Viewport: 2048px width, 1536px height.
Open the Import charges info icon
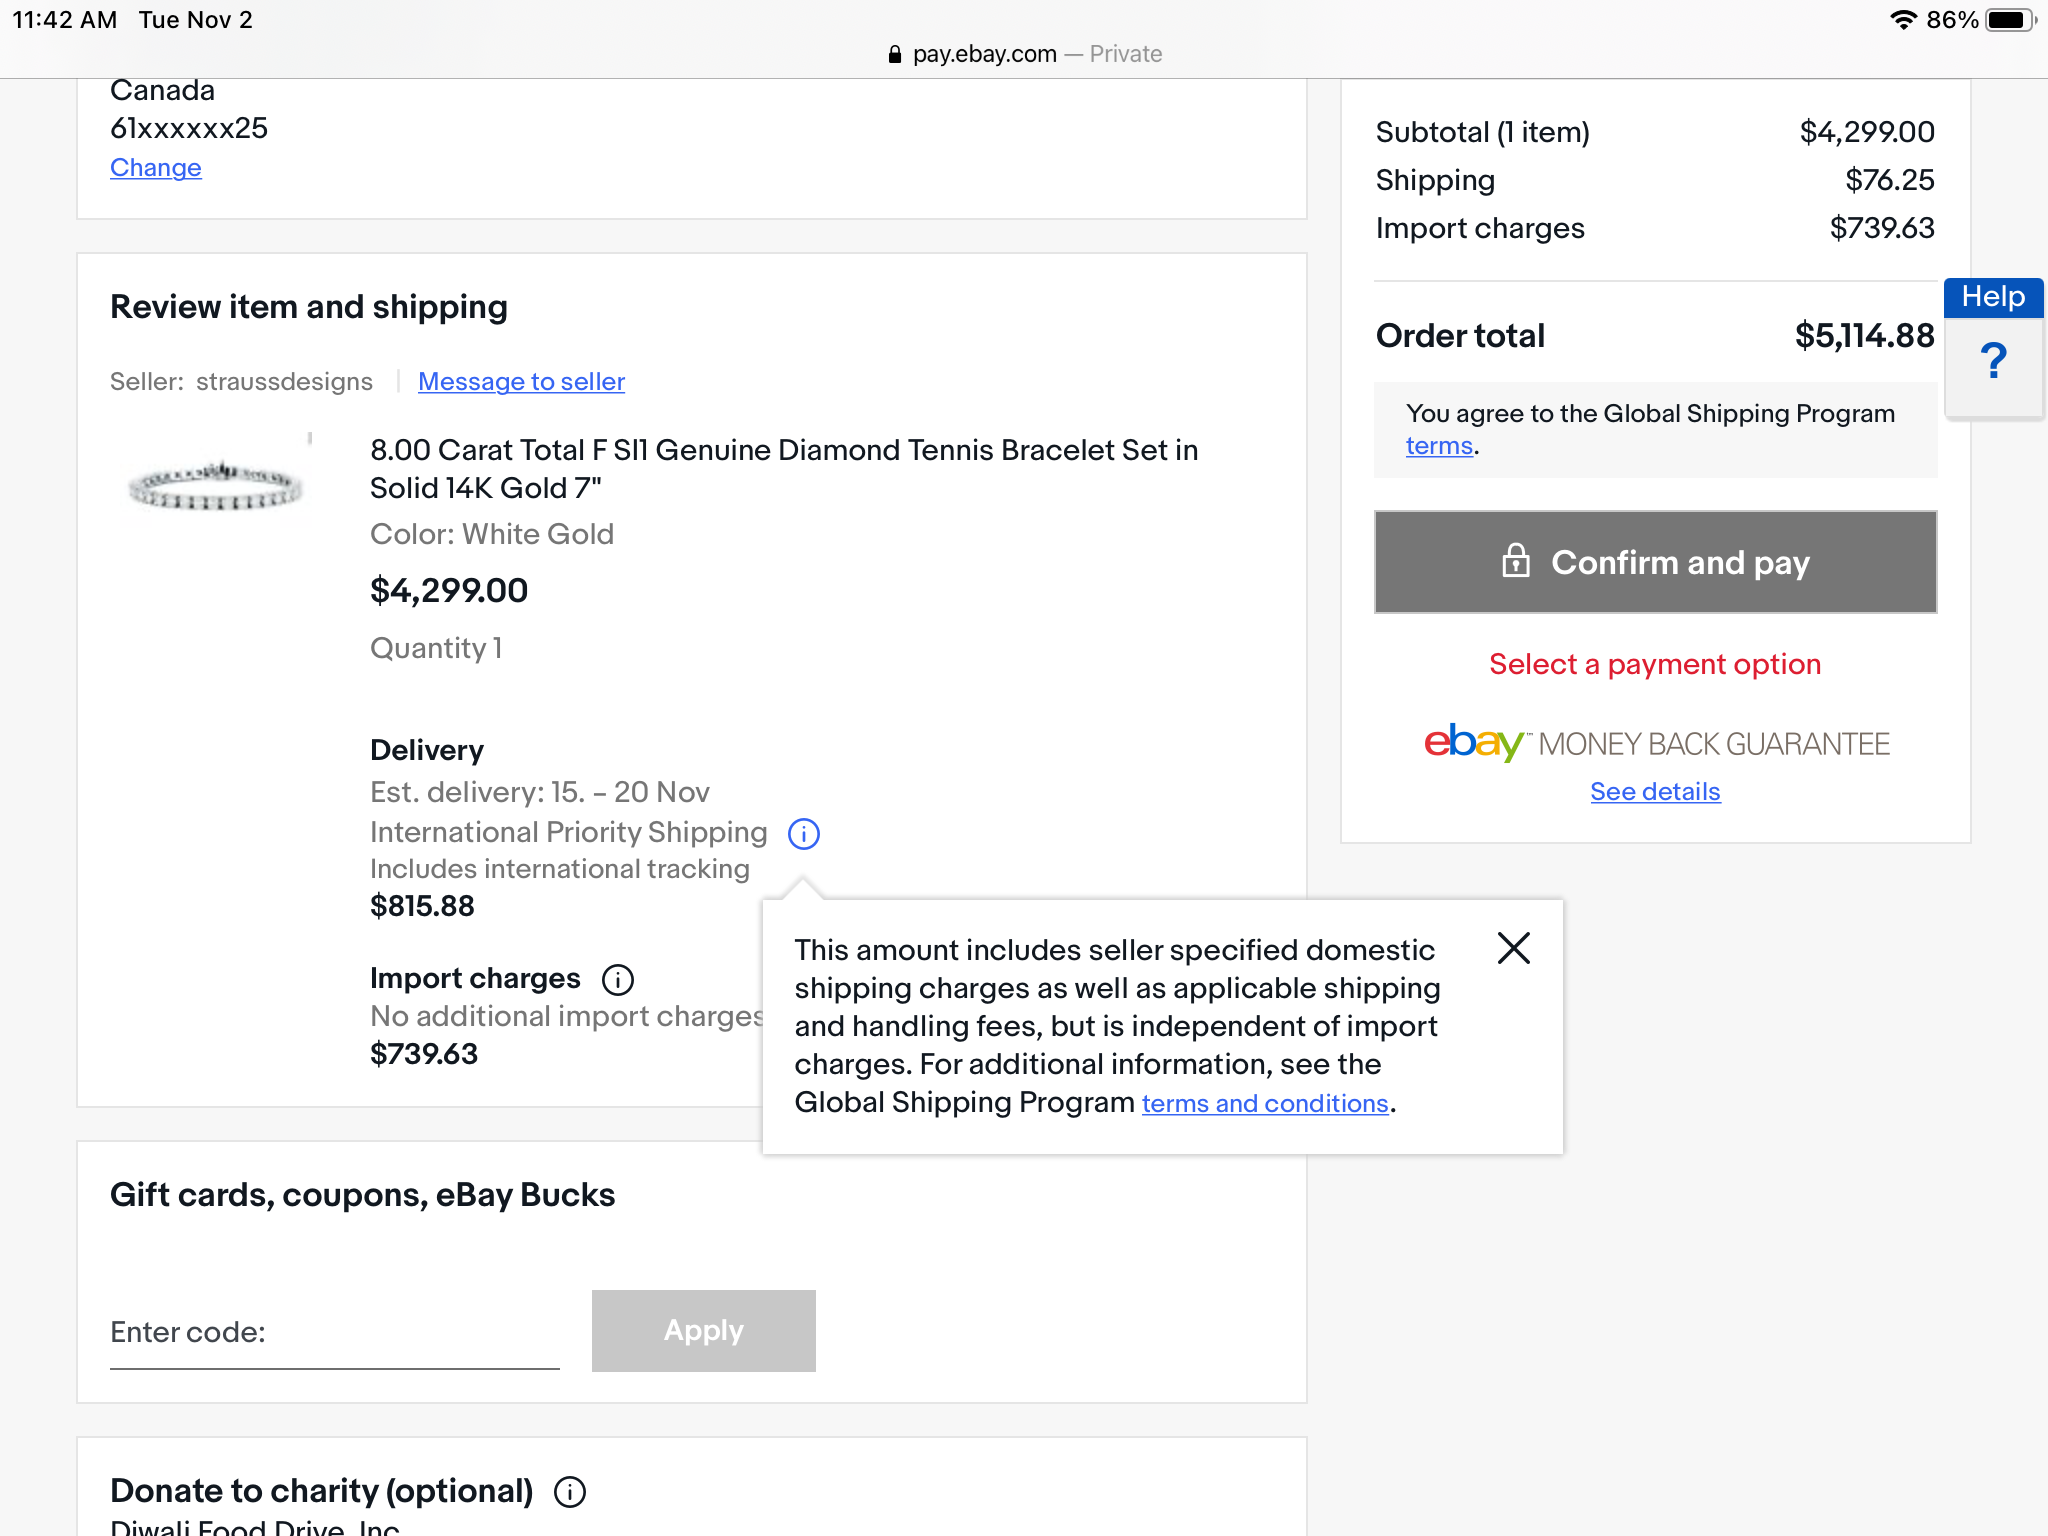click(x=617, y=979)
